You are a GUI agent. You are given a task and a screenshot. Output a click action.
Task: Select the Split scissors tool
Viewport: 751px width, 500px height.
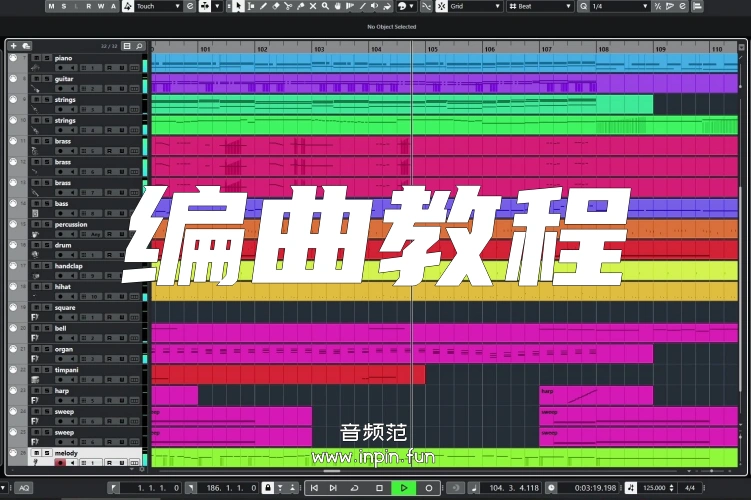coord(288,6)
